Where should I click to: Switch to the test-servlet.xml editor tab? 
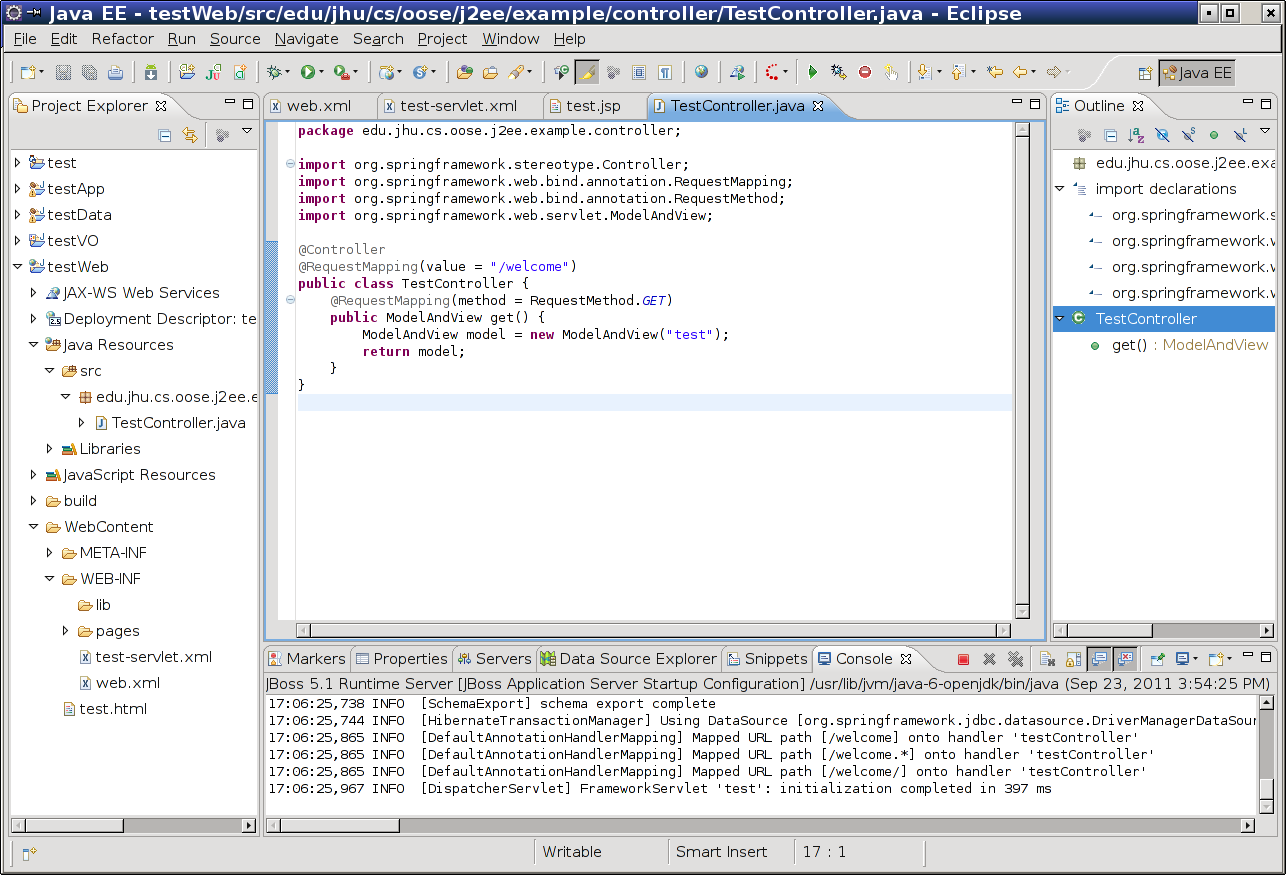point(459,106)
